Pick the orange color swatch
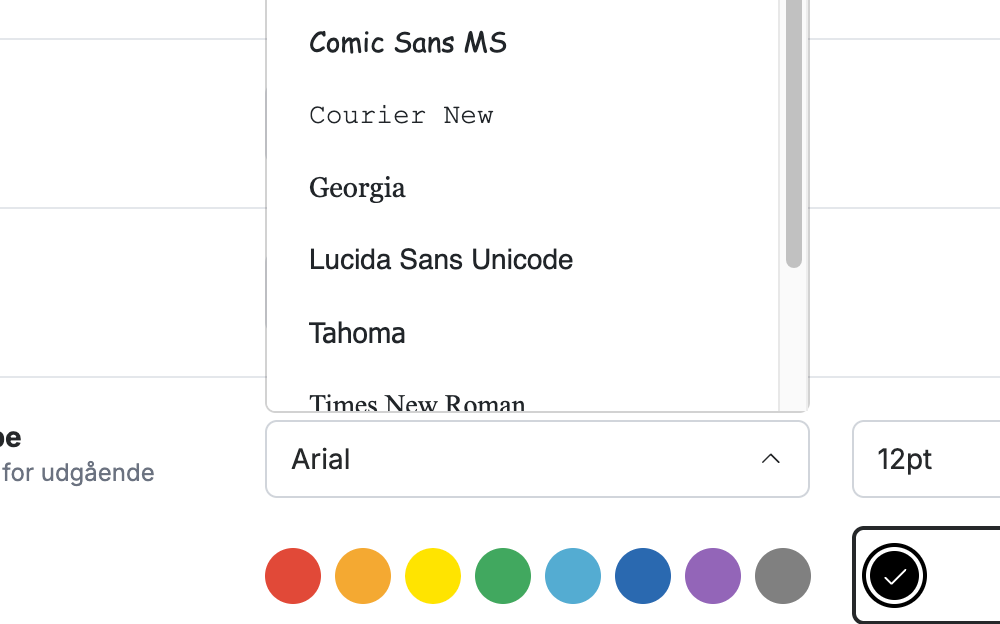Viewport: 1000px width, 624px height. 363,576
